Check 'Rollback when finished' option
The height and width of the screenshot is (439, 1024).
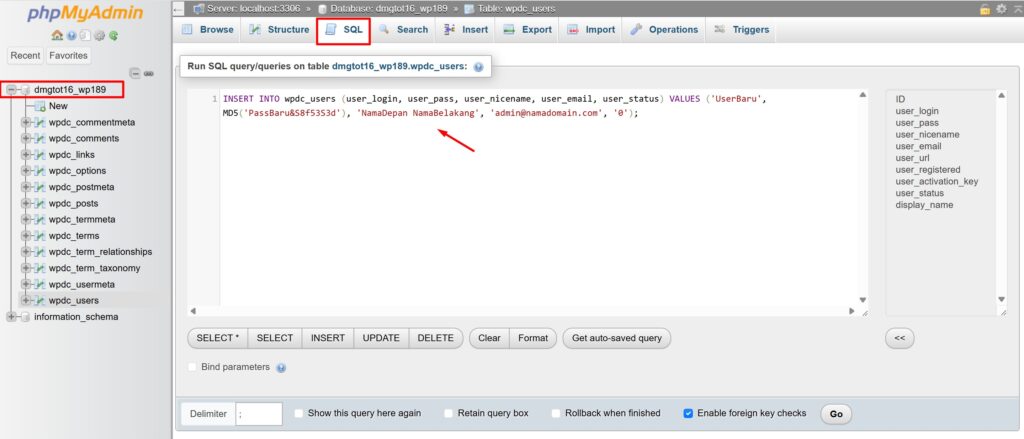tap(556, 414)
